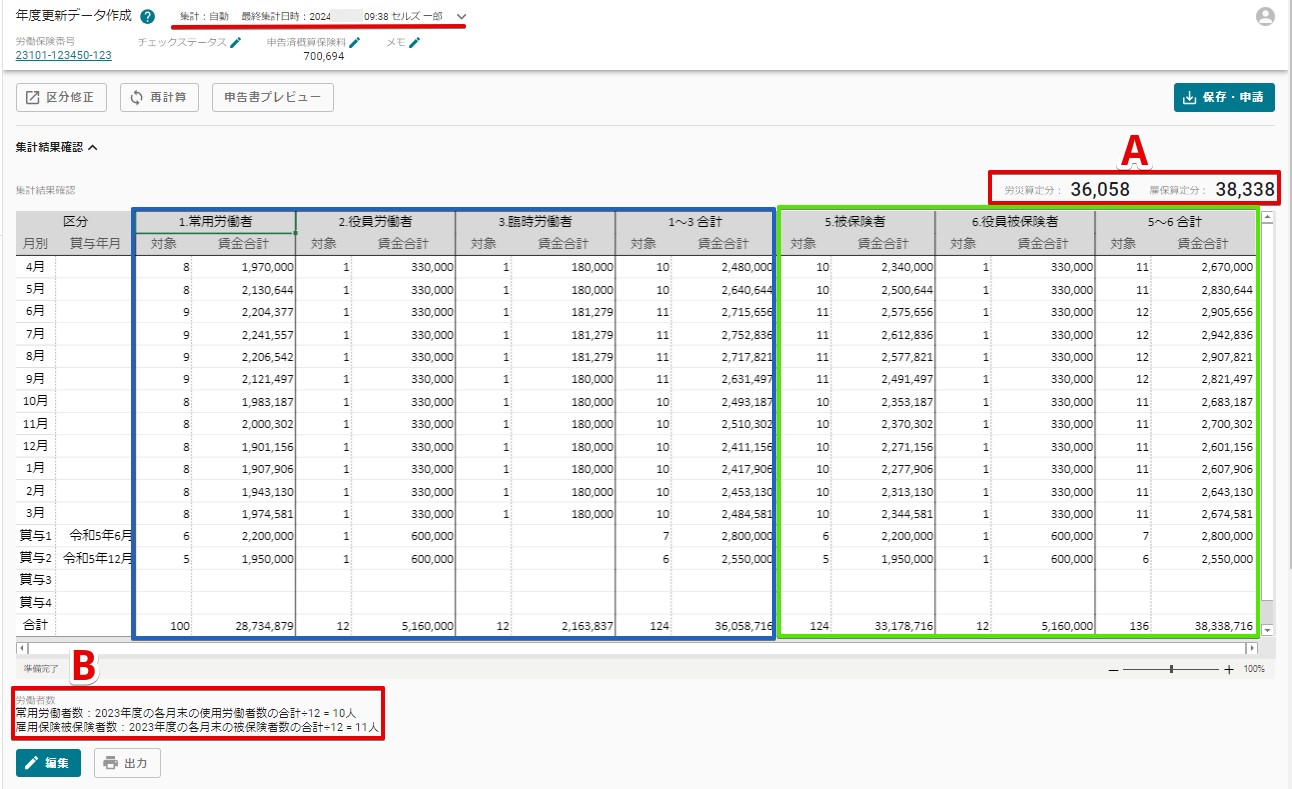This screenshot has width=1292, height=789.
Task: Edit メモ with pencil icon
Action: (415, 42)
